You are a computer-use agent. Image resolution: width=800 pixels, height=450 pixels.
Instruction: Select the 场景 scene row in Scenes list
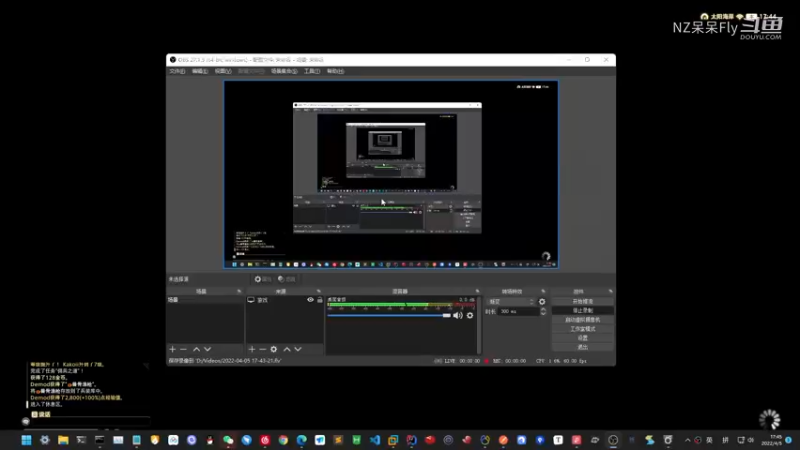tap(205, 300)
